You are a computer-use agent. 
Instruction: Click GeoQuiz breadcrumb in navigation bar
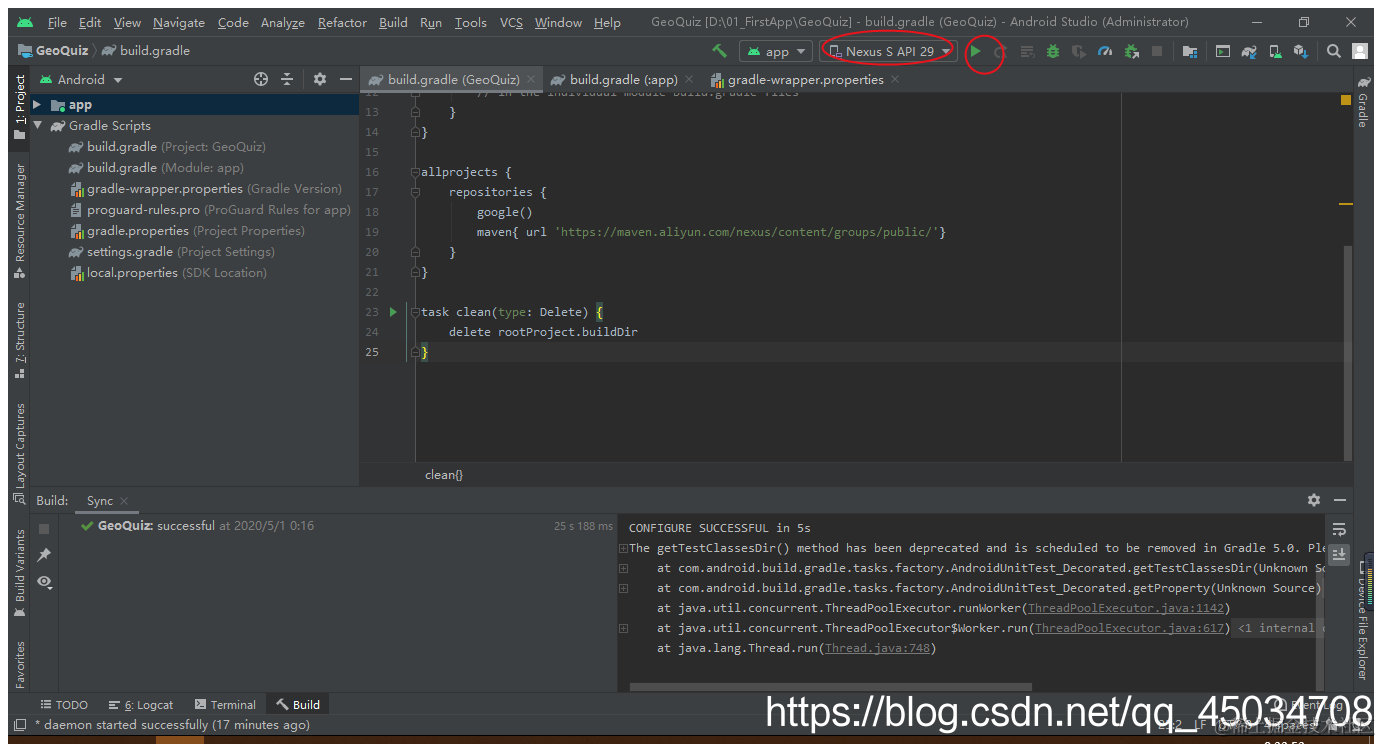[x=53, y=50]
